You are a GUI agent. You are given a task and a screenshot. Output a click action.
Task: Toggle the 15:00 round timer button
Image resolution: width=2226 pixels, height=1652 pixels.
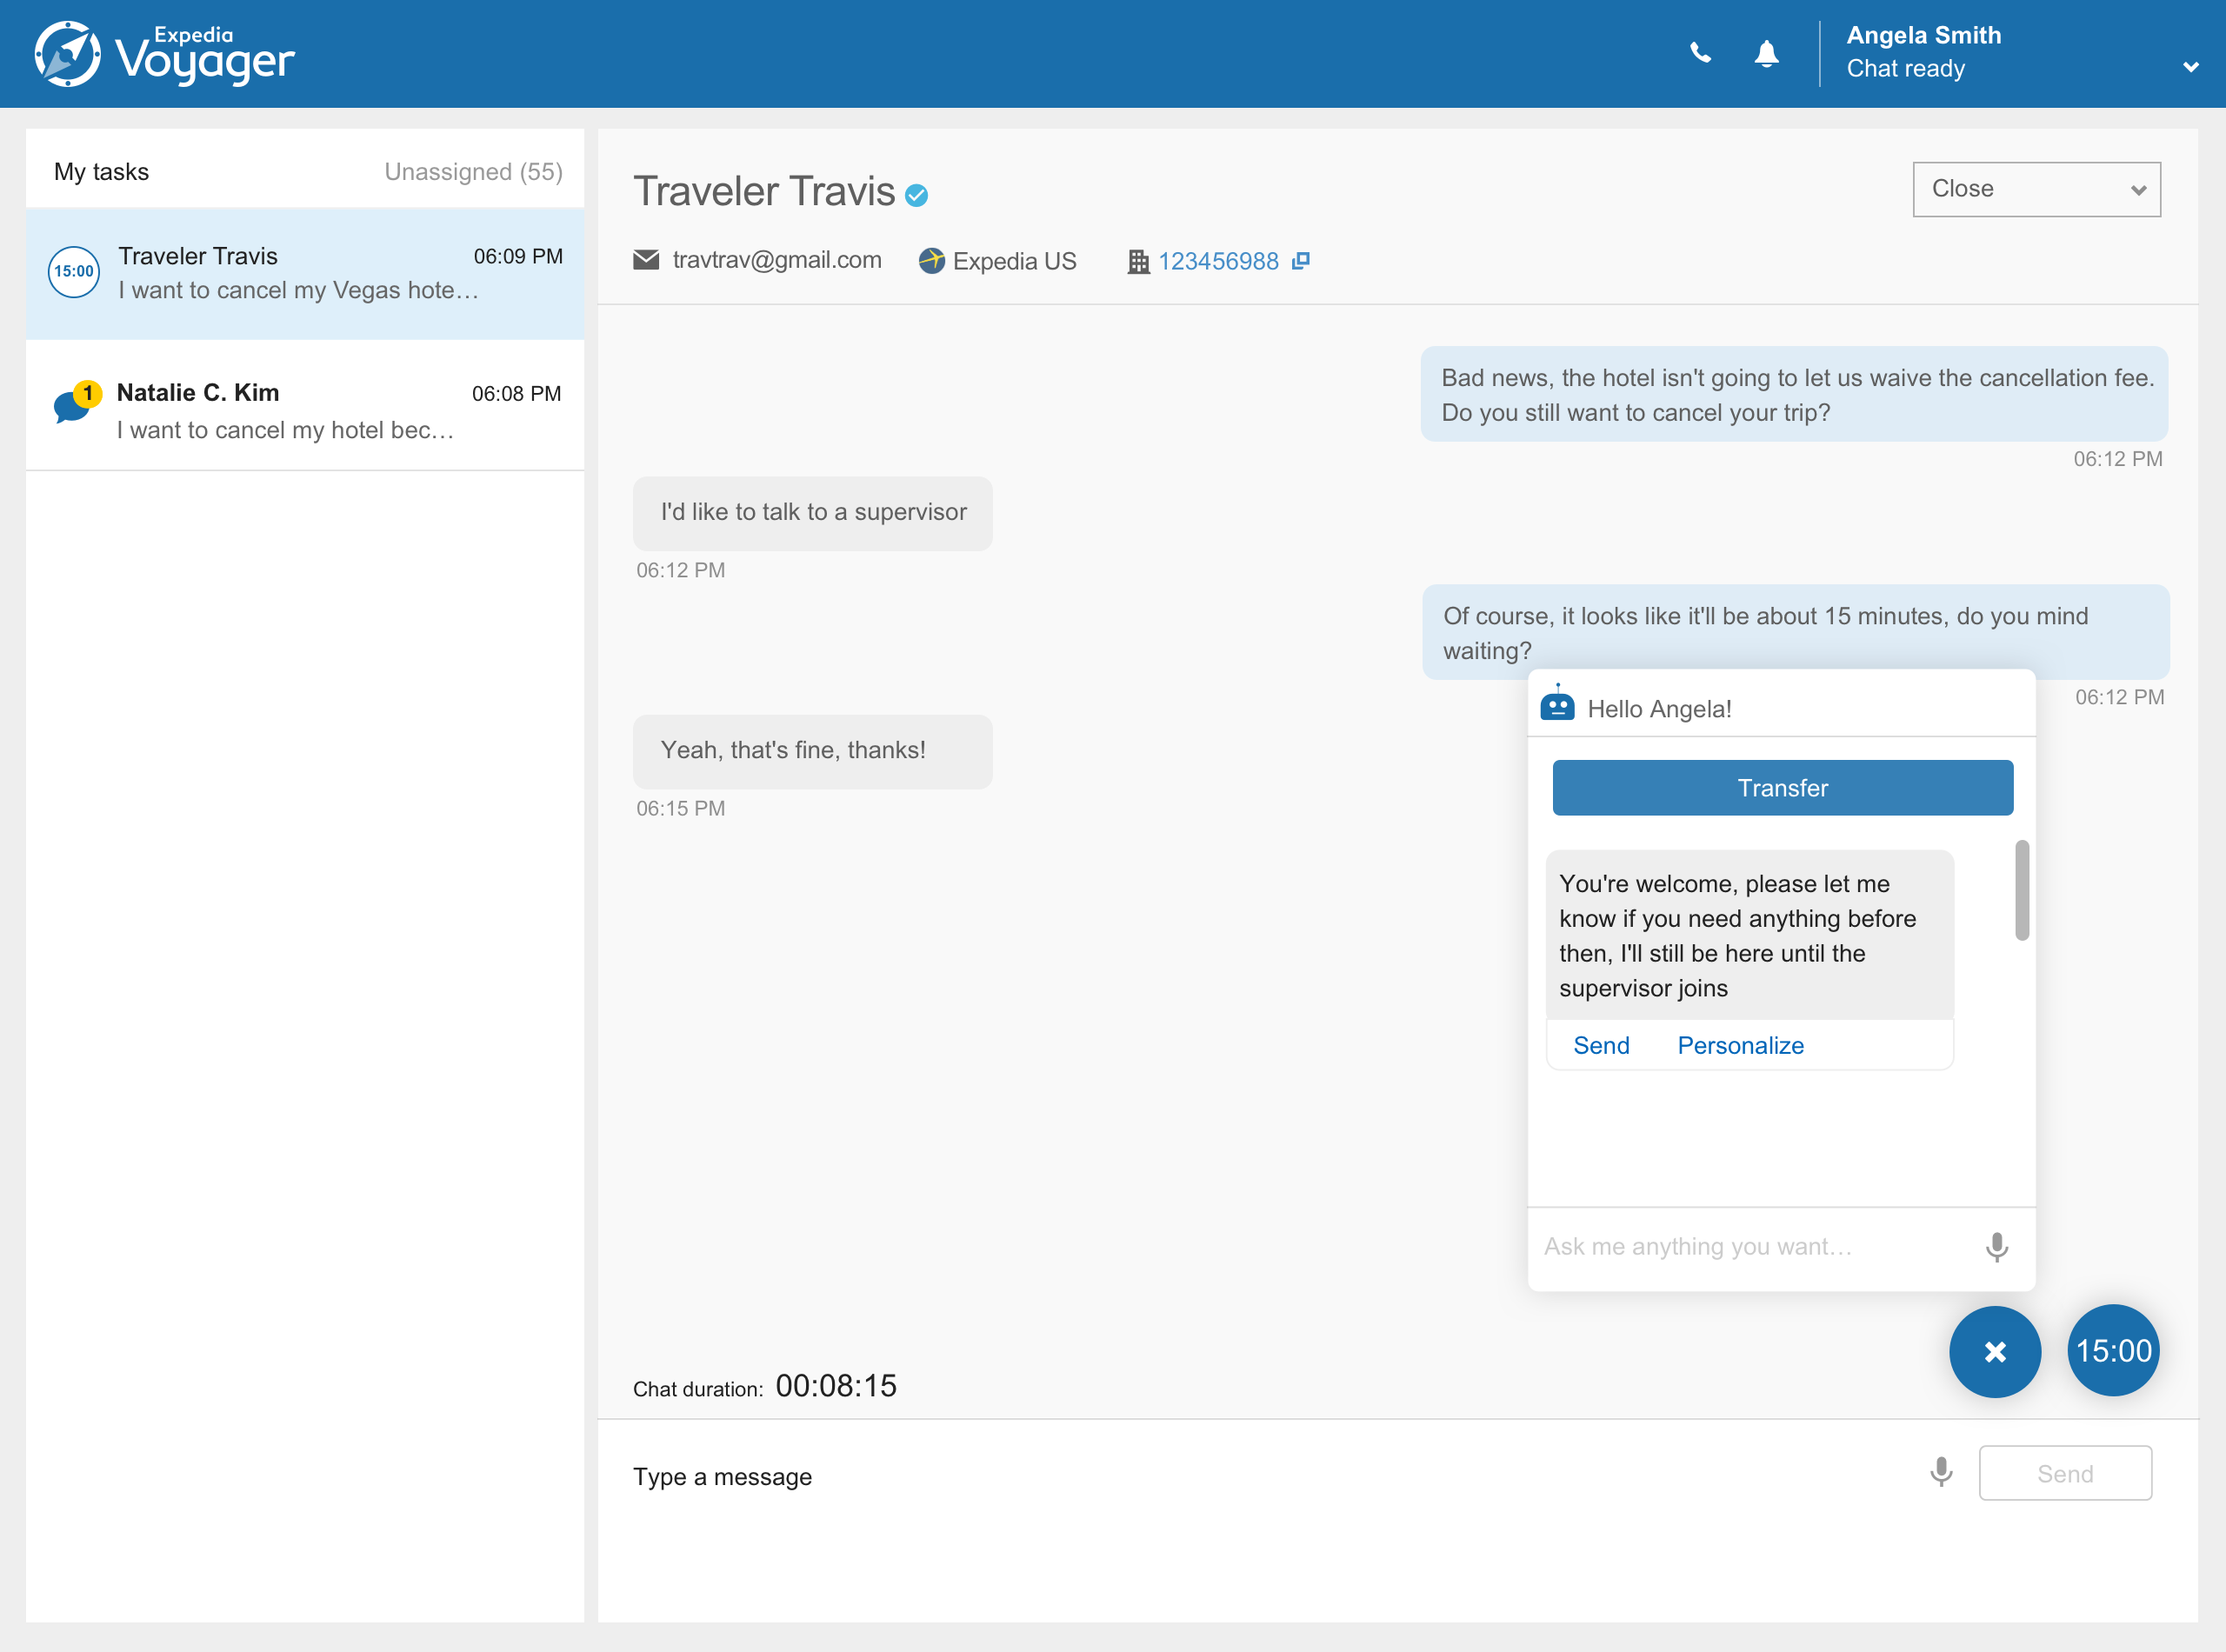(2112, 1351)
